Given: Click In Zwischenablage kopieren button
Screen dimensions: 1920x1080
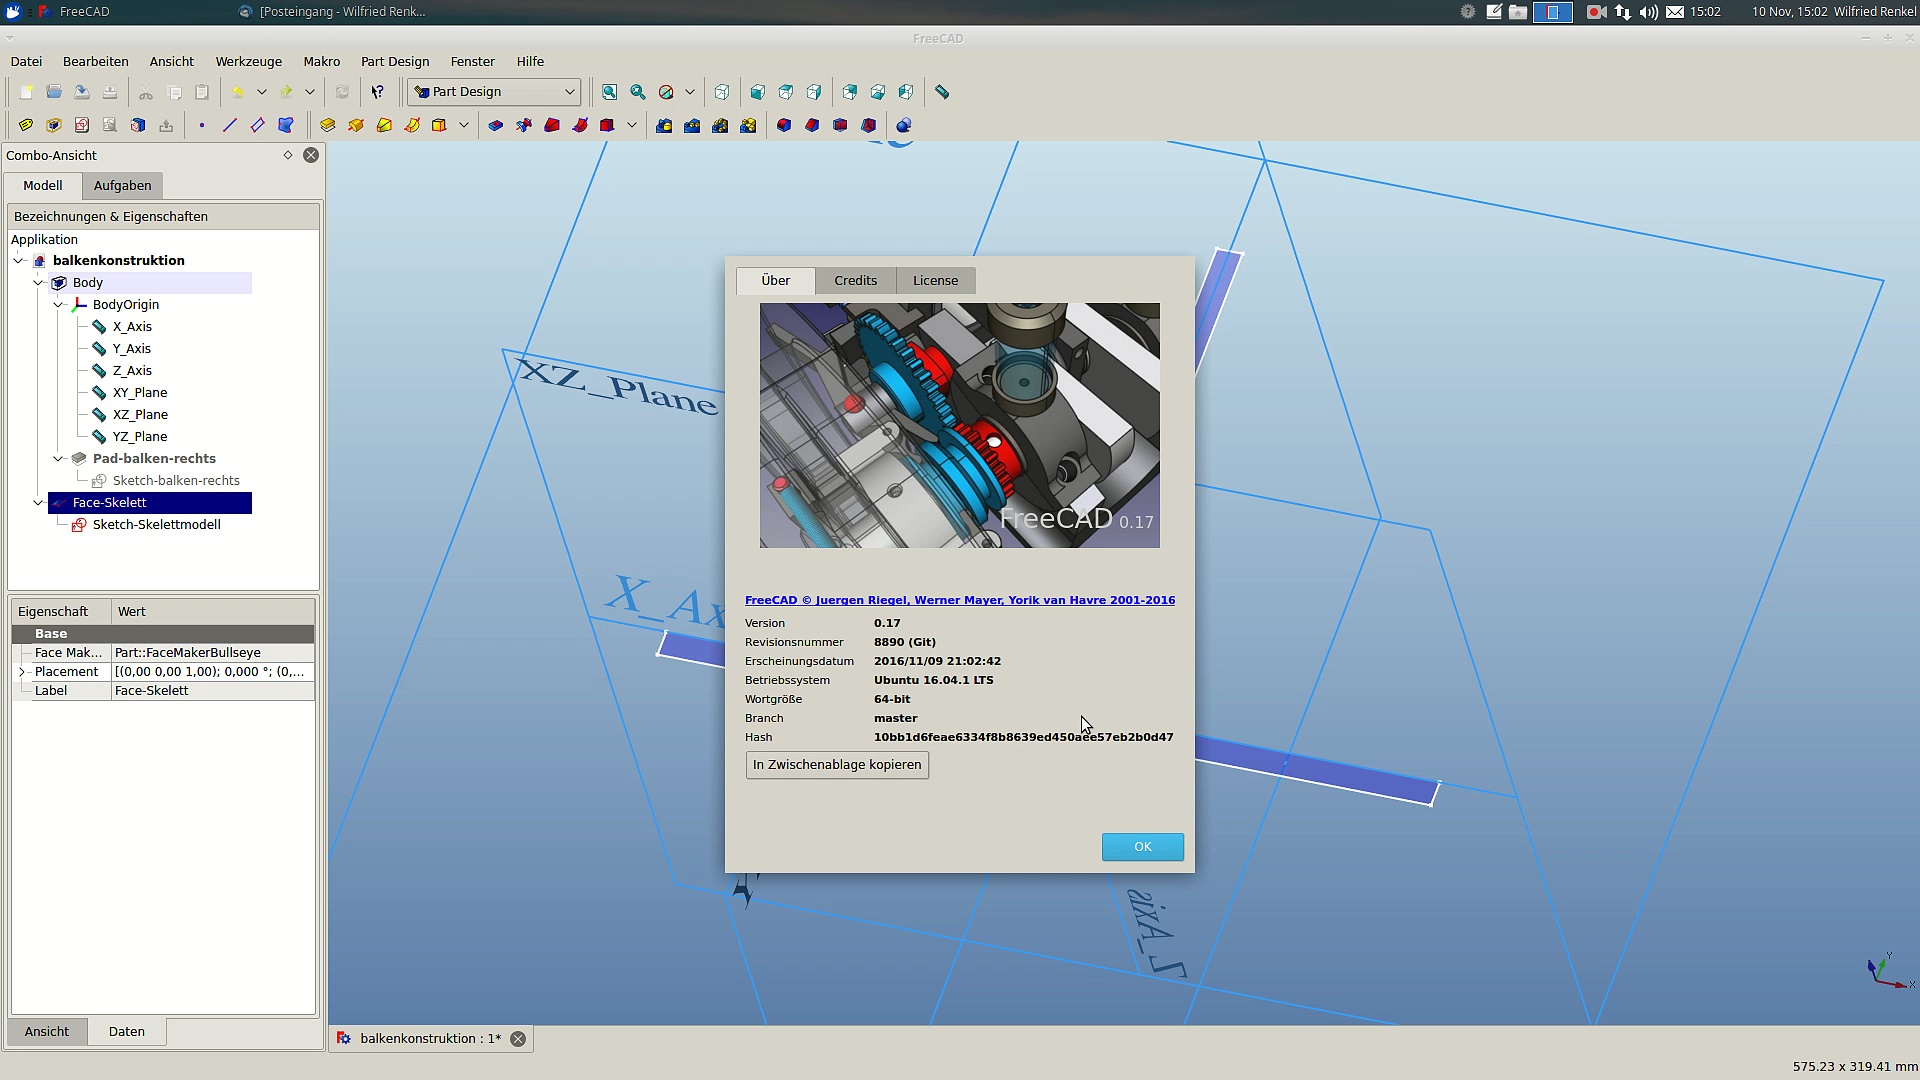Looking at the screenshot, I should 837,765.
